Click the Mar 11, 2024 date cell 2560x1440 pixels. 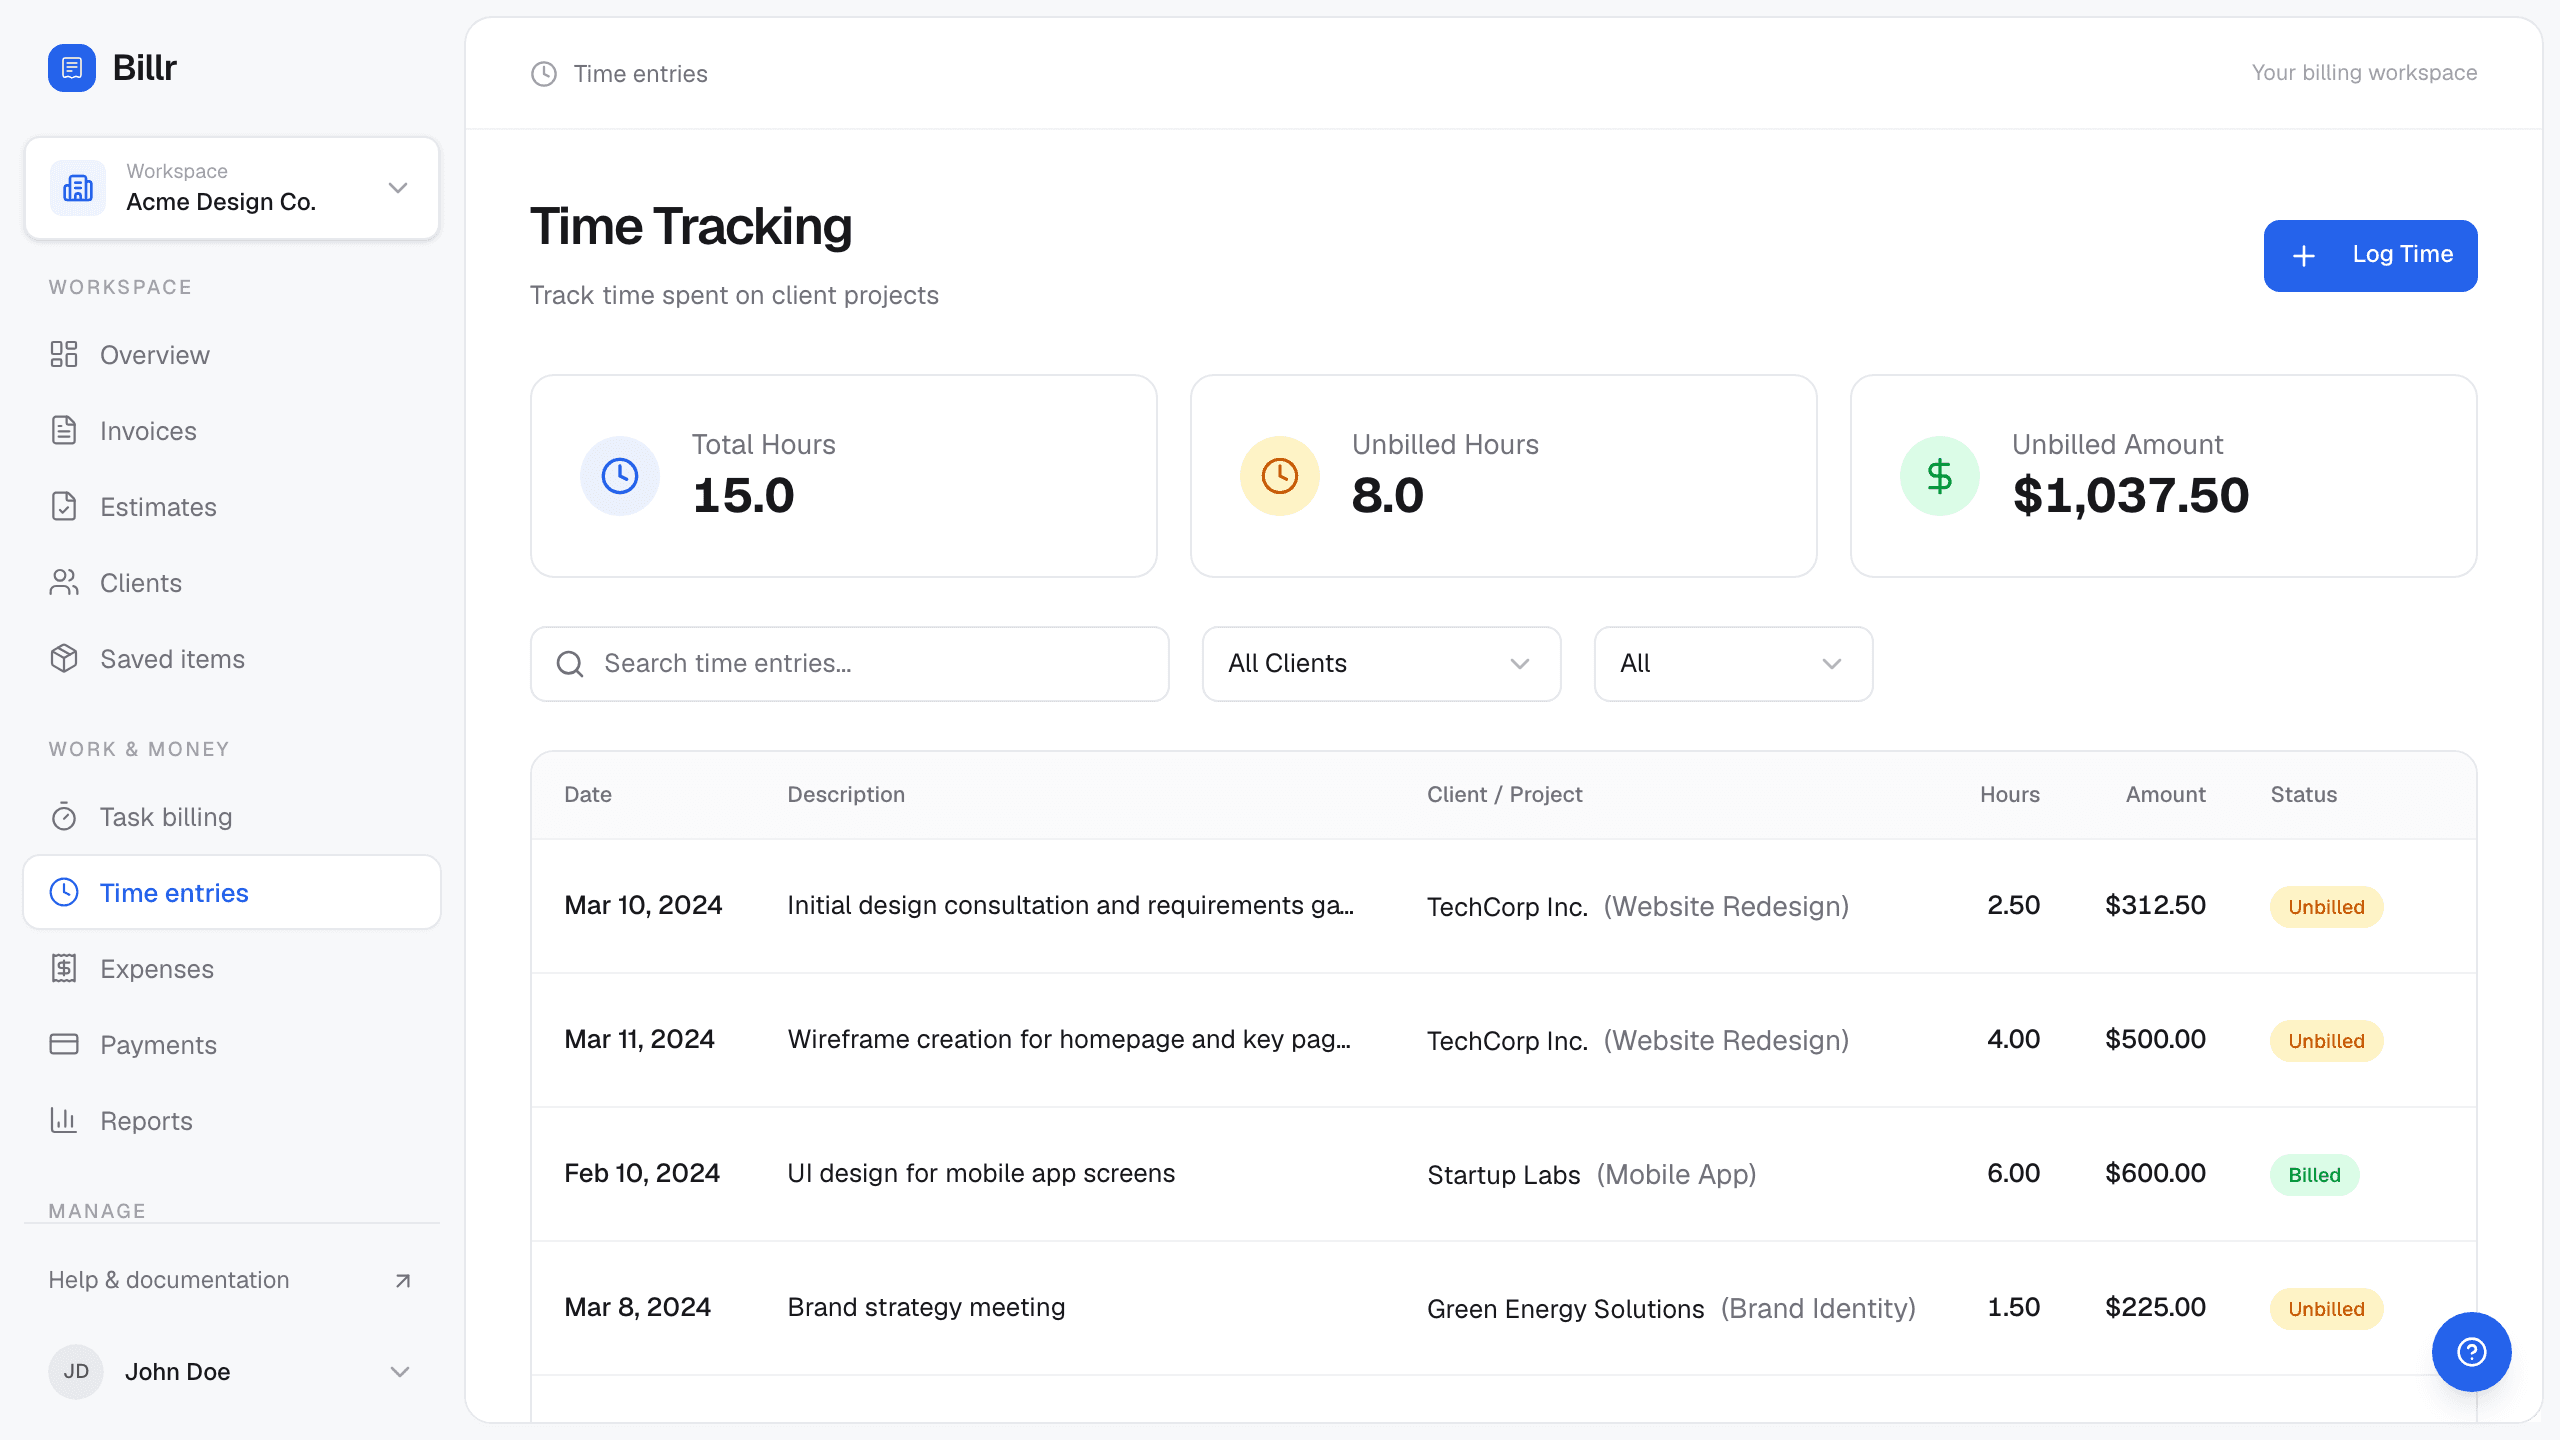point(639,1039)
